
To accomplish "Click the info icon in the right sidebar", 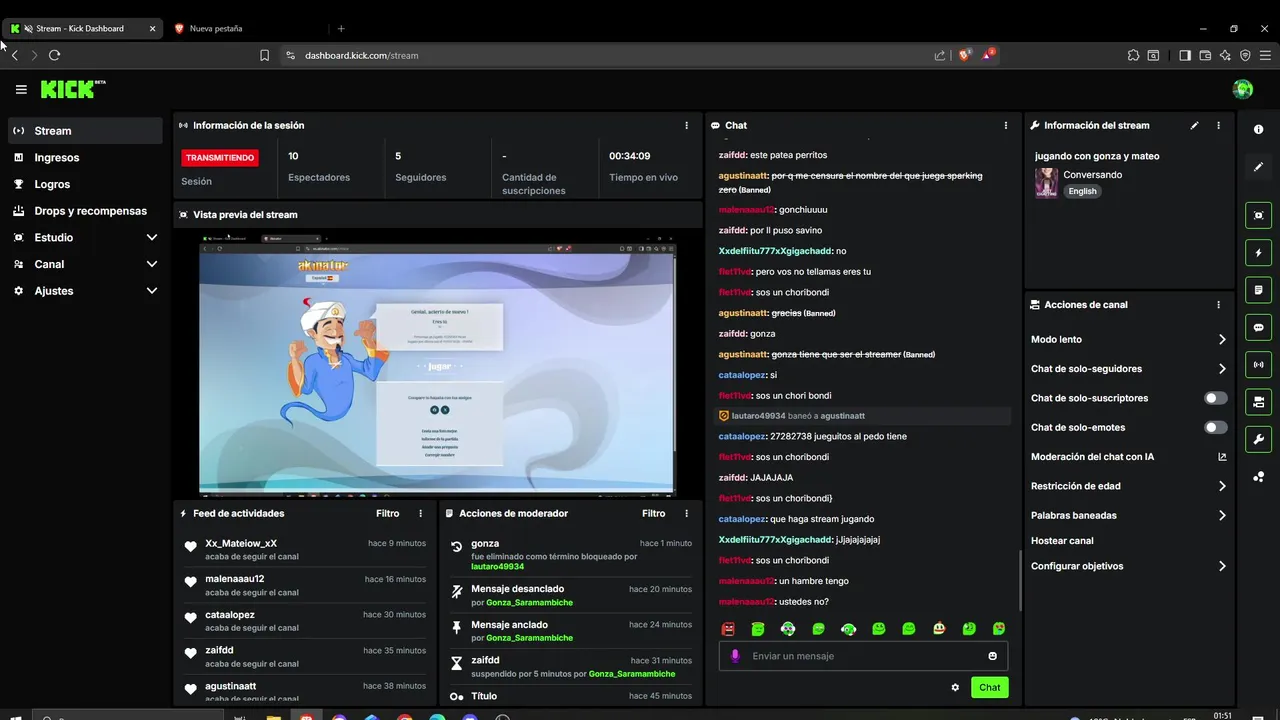I will pyautogui.click(x=1259, y=130).
